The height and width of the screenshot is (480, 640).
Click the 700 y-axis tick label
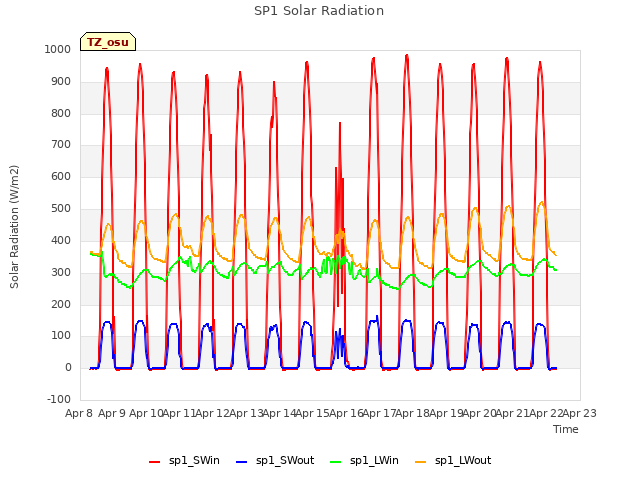(61, 144)
